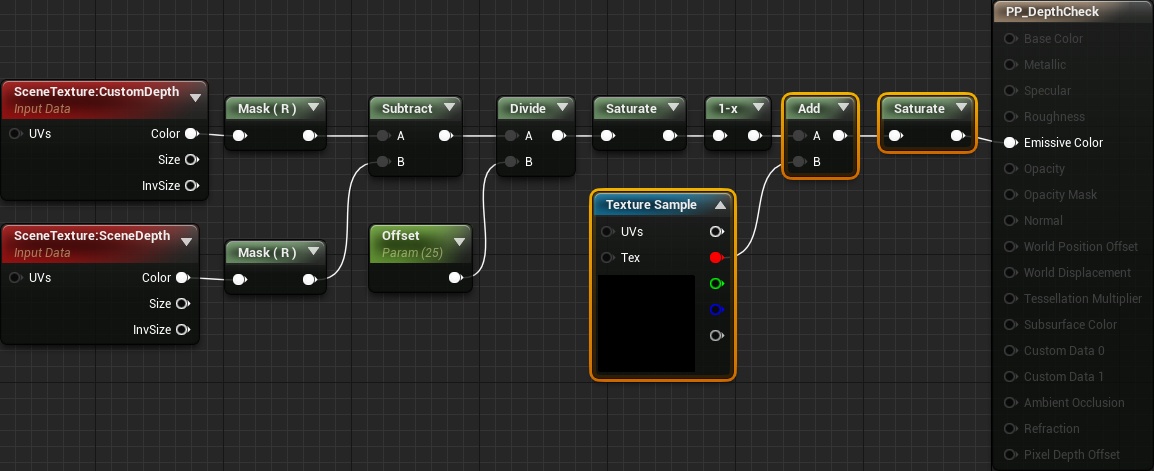Click the Subtract node's B input pin

[x=383, y=162]
